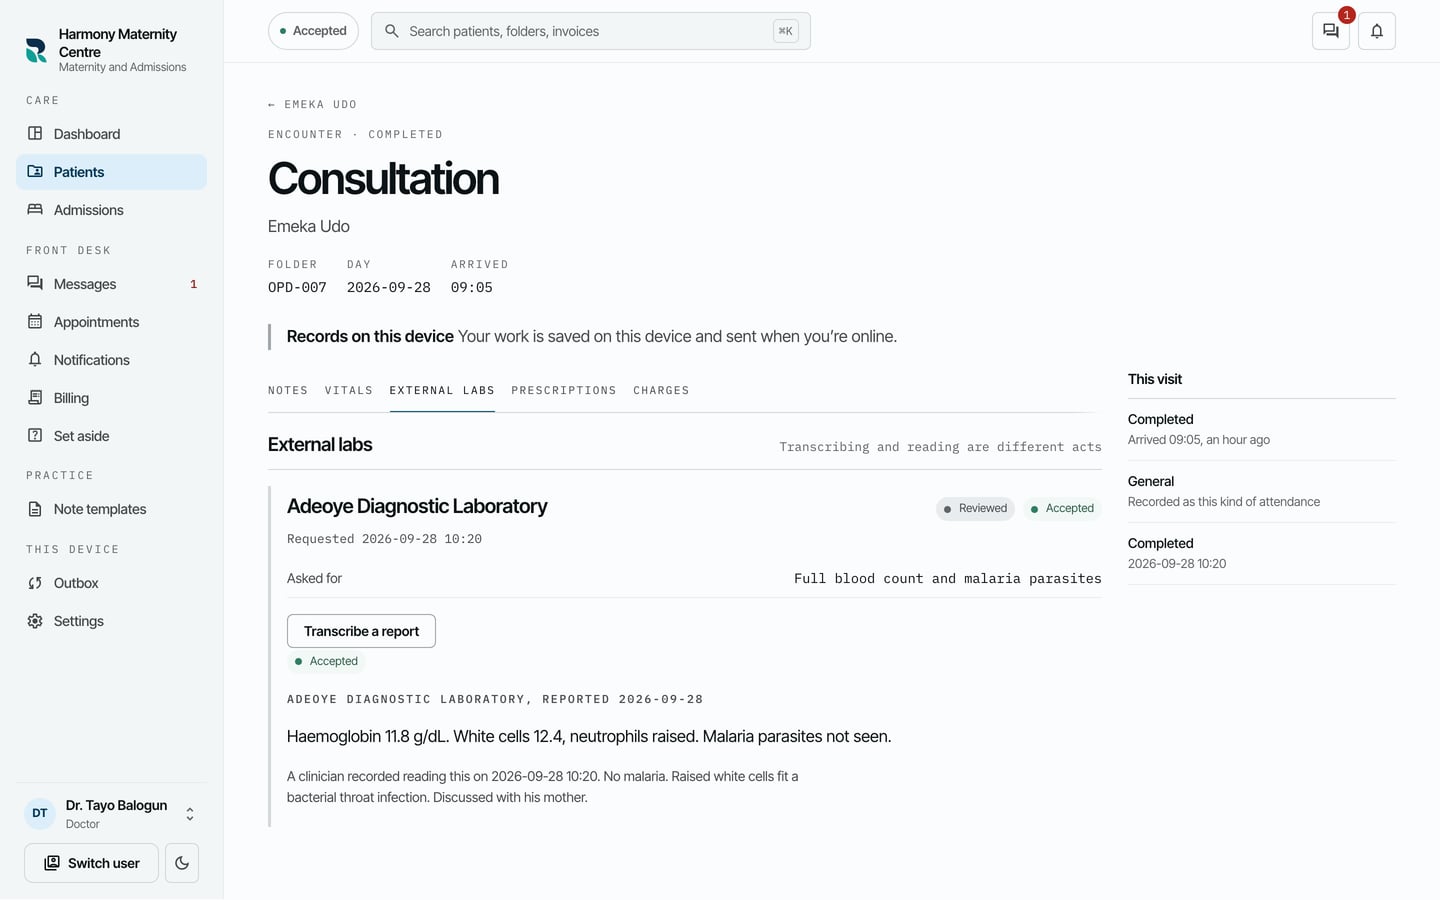Click the Accepted badge beside Reviewed
The height and width of the screenshot is (900, 1440).
click(1062, 508)
